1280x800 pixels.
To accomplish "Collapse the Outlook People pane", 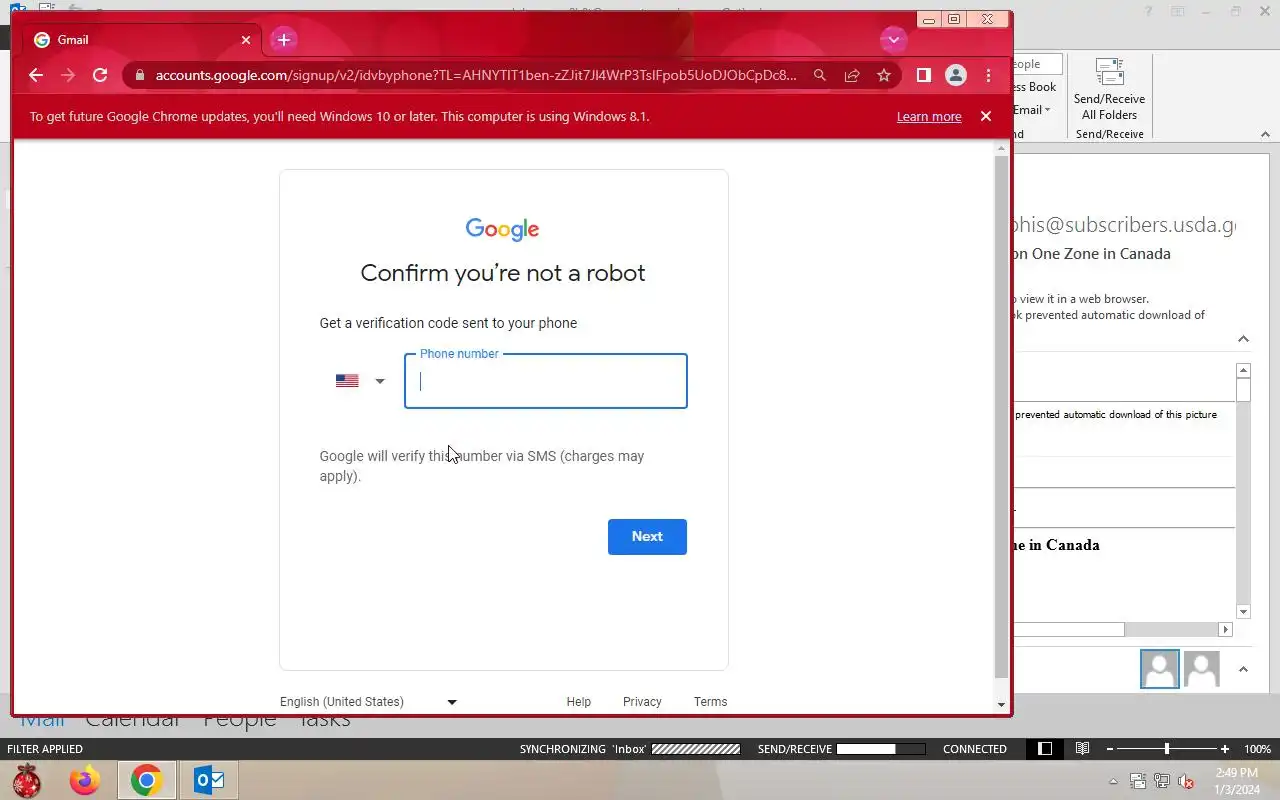I will 1243,669.
